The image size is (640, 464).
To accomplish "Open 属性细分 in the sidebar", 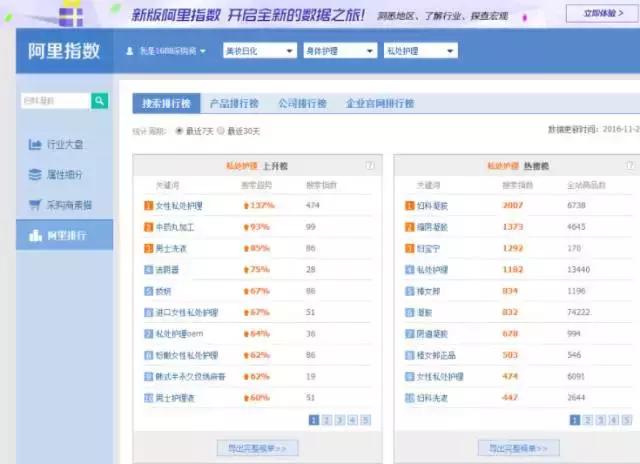I will 66,175.
